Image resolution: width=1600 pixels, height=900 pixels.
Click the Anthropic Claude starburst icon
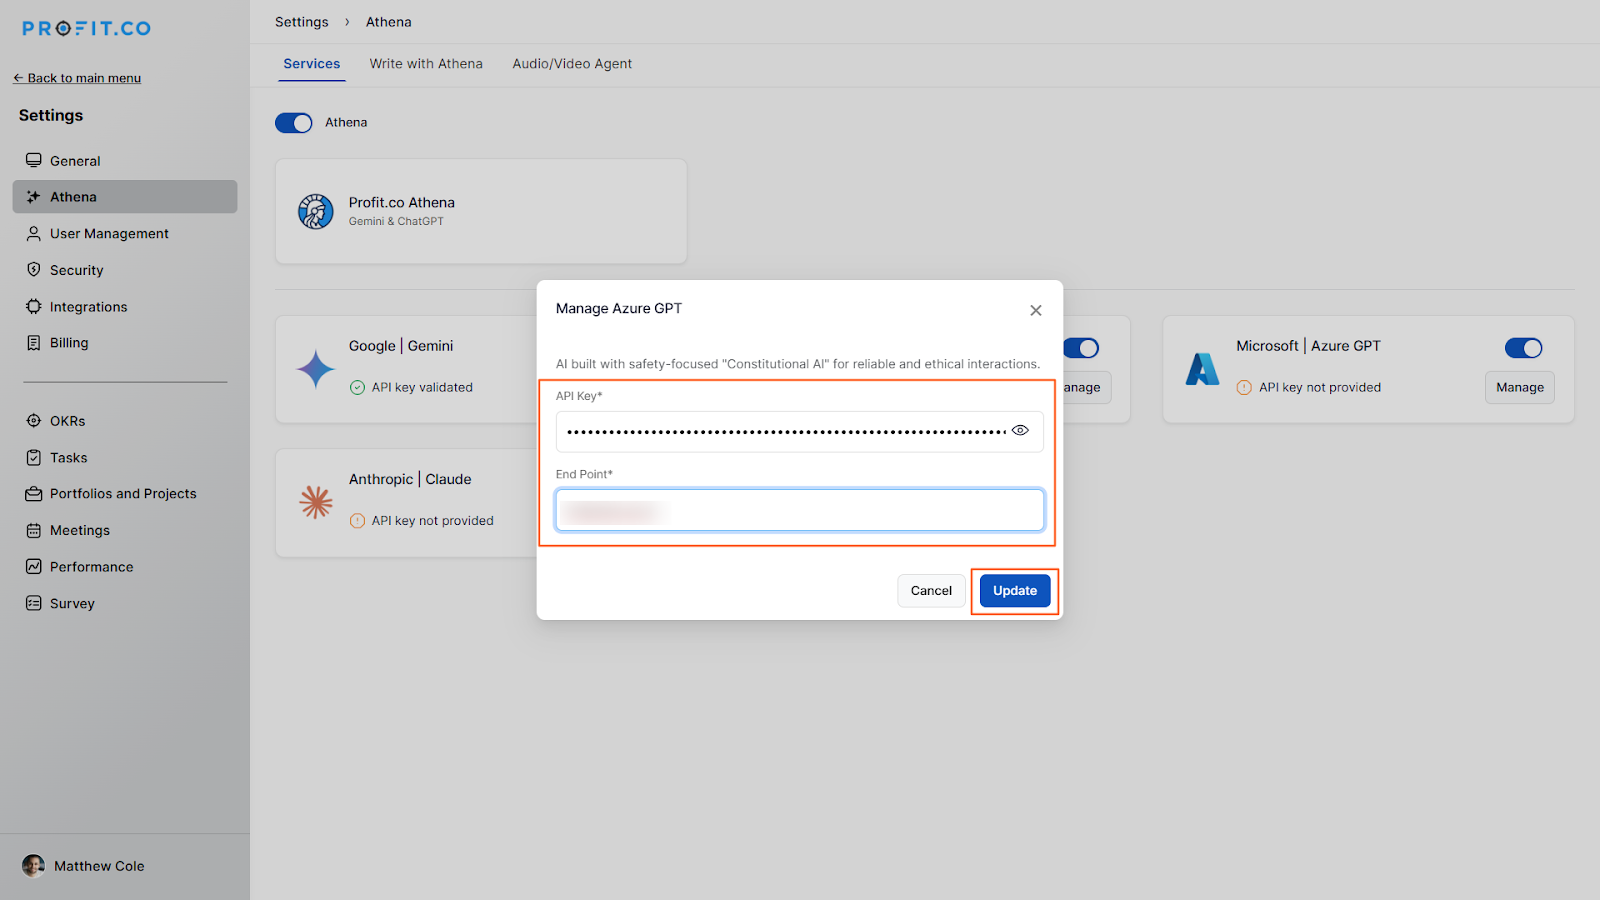coord(316,502)
